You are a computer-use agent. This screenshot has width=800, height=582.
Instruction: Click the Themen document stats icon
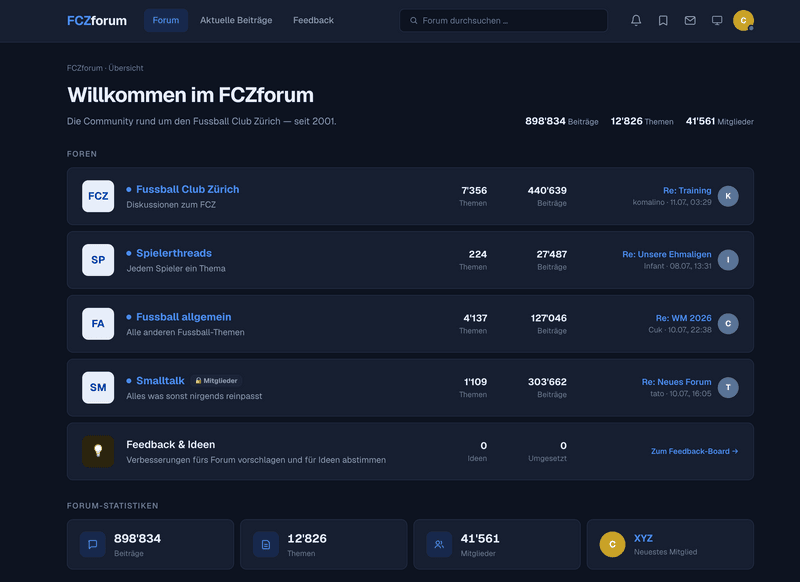(266, 544)
